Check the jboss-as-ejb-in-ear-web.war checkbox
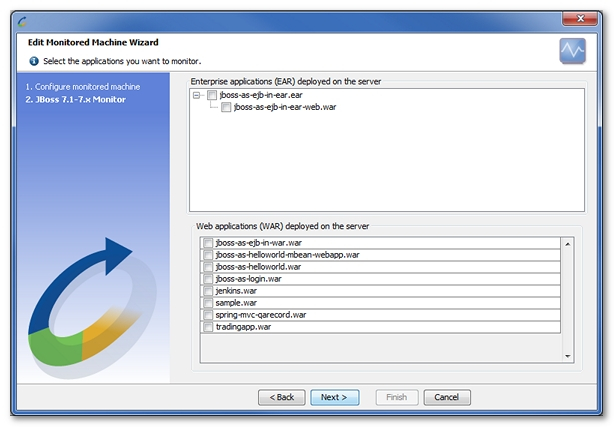The image size is (614, 427). [226, 107]
